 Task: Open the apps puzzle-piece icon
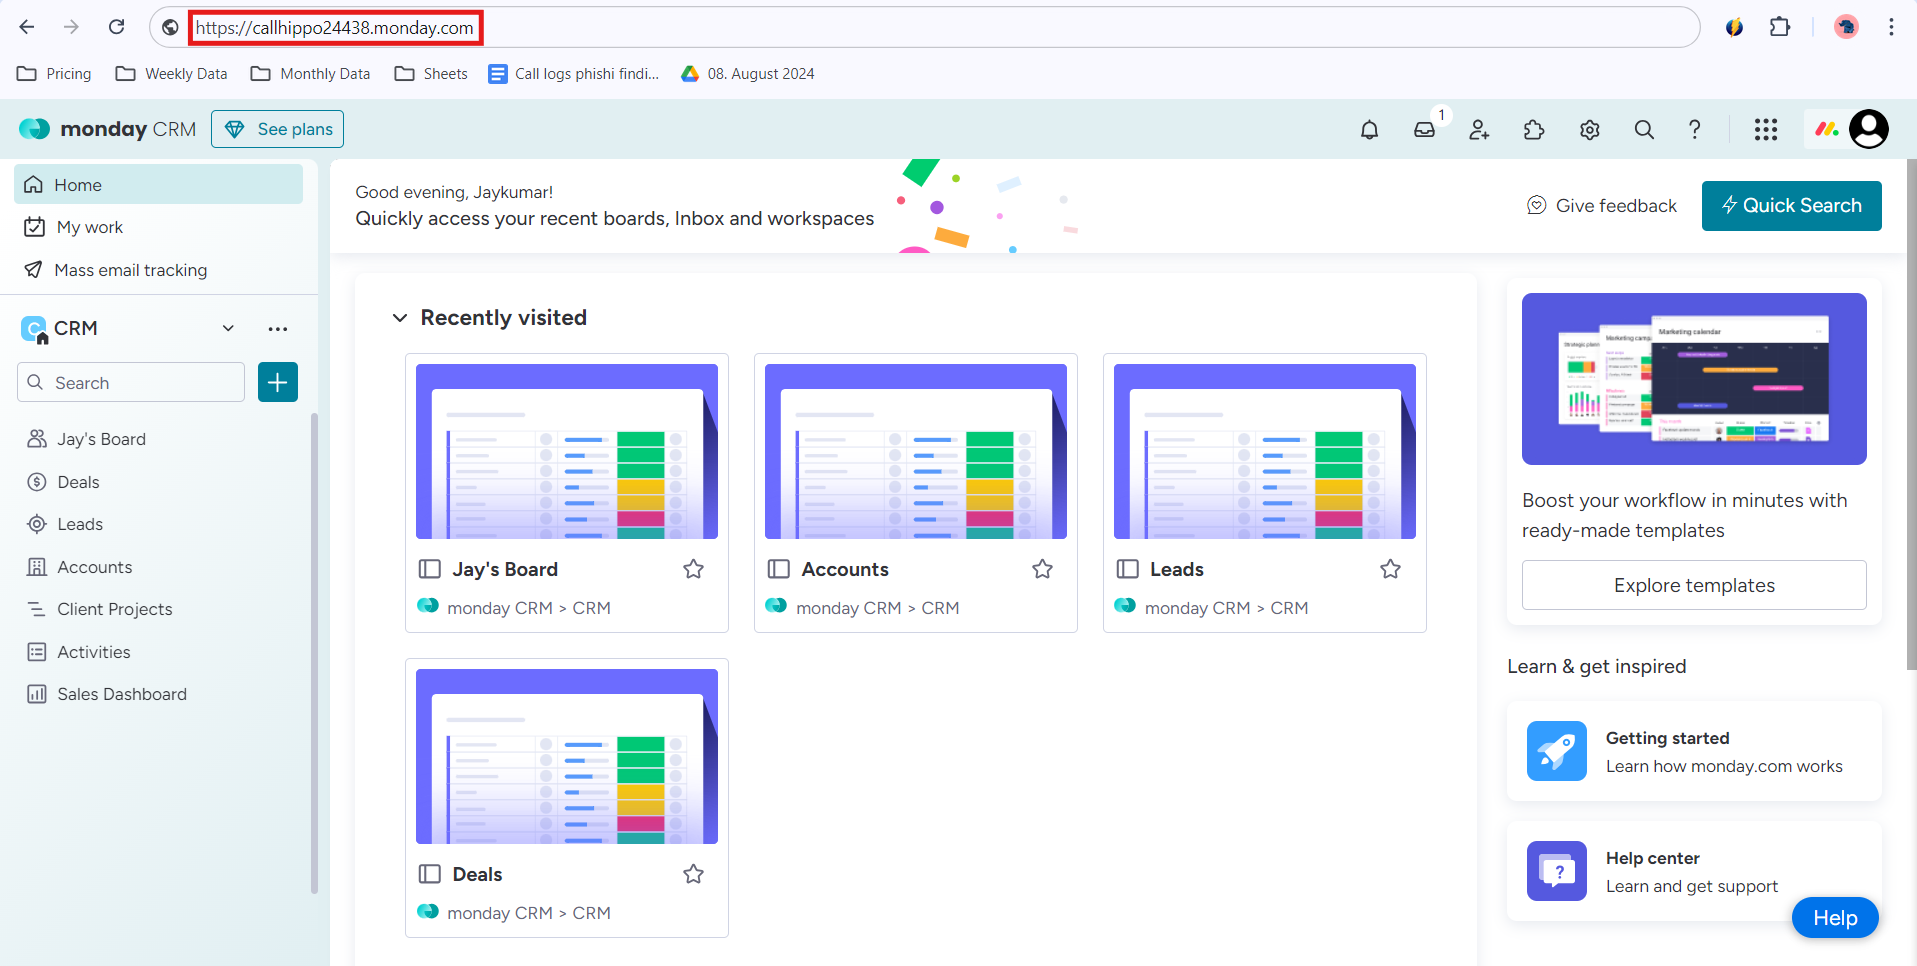pos(1534,130)
